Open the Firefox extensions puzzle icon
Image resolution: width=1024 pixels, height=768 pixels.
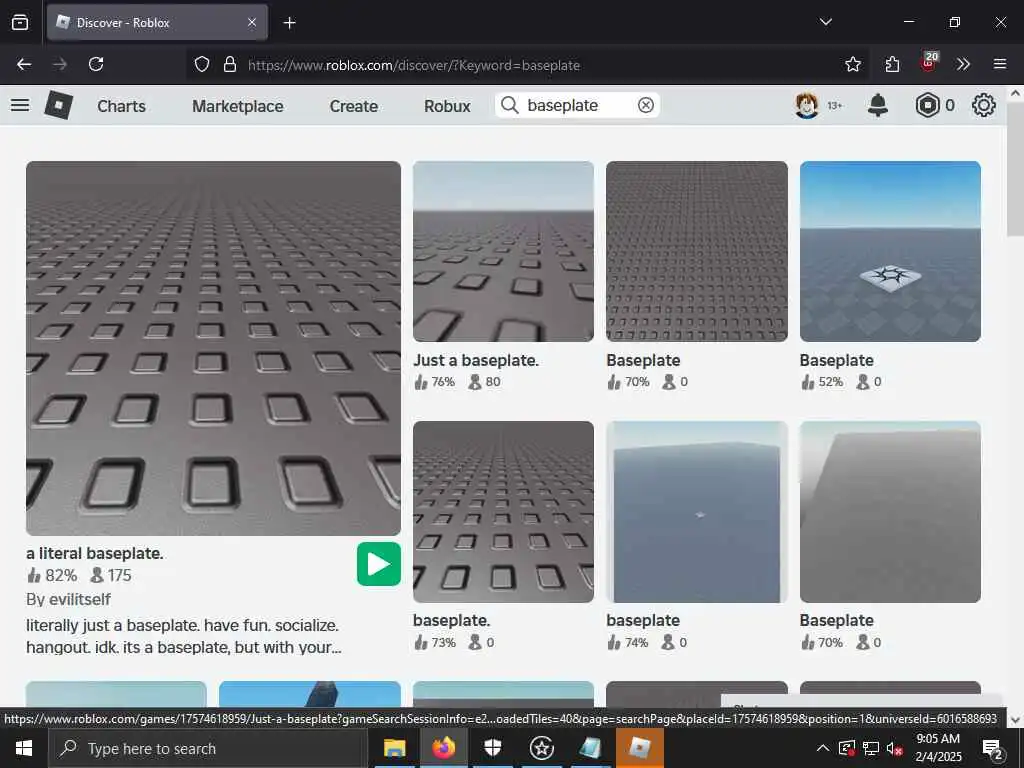(x=892, y=64)
